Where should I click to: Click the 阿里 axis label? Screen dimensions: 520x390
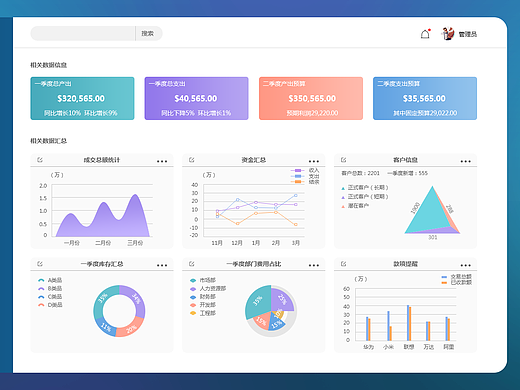(449, 347)
